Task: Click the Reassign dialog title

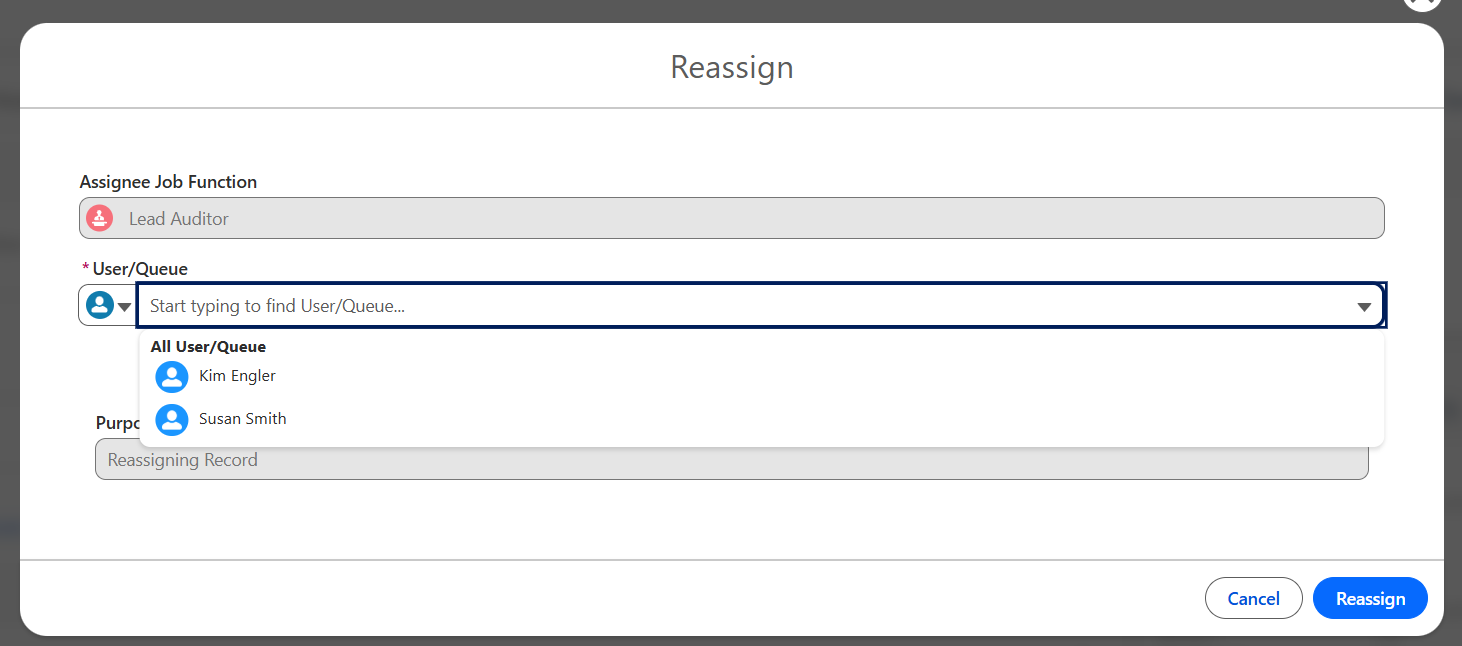Action: [x=731, y=67]
